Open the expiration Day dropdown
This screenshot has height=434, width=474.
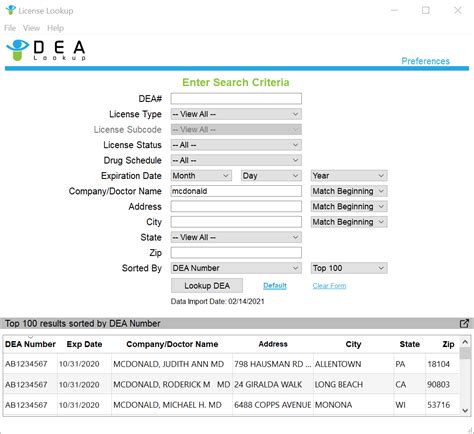(271, 176)
